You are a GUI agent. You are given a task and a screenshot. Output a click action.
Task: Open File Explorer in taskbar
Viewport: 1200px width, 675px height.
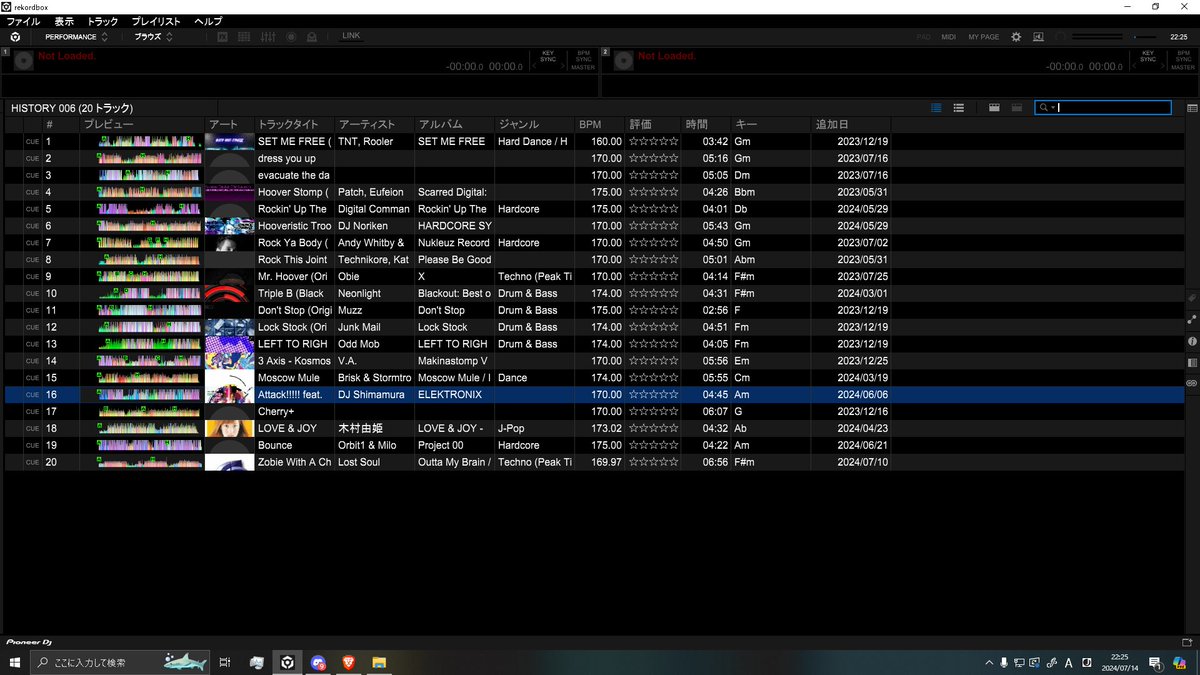pyautogui.click(x=379, y=662)
